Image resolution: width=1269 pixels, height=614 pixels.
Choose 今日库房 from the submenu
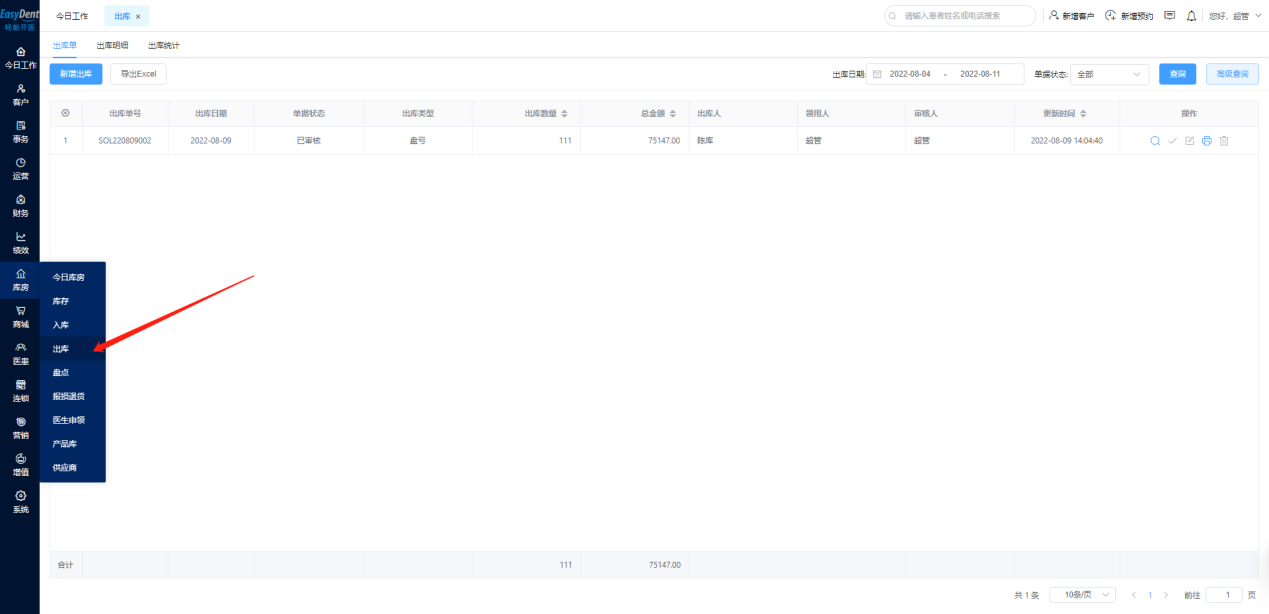pyautogui.click(x=72, y=277)
